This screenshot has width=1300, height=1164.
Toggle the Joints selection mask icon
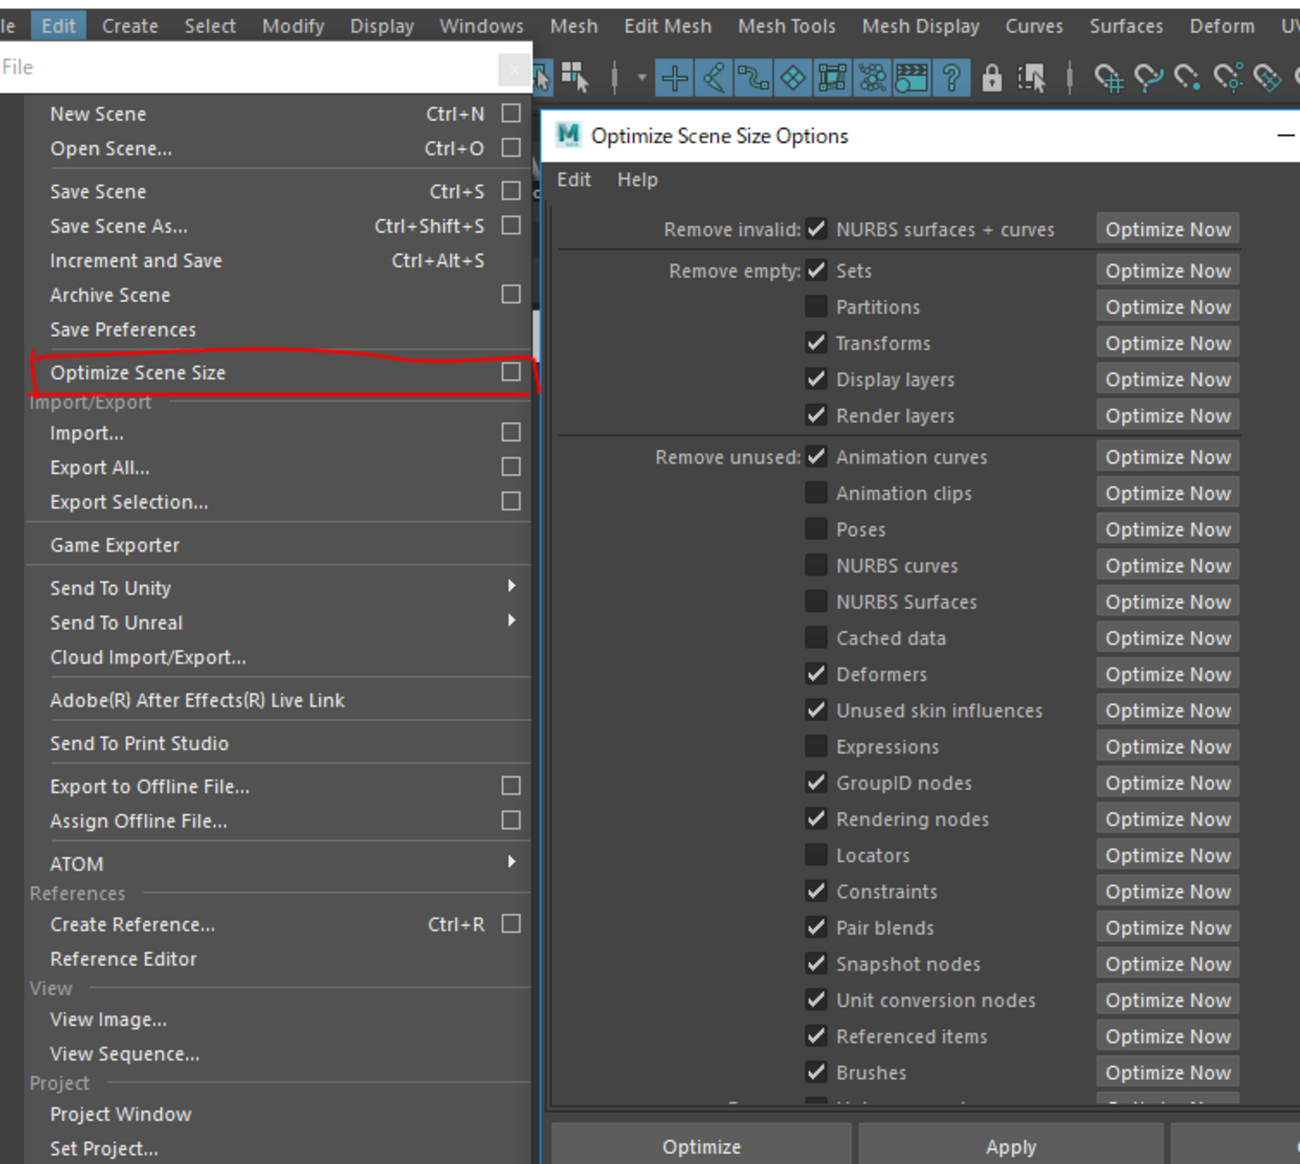pos(714,78)
